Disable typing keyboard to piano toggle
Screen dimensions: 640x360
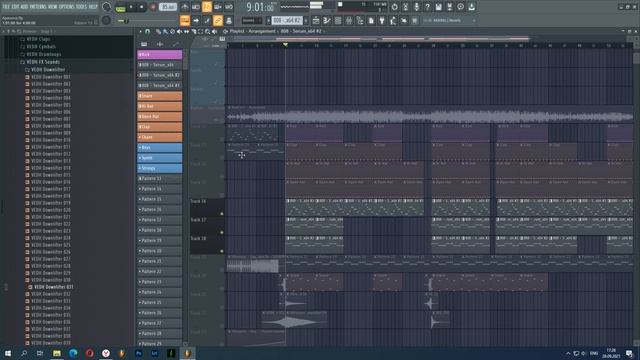pos(185,20)
